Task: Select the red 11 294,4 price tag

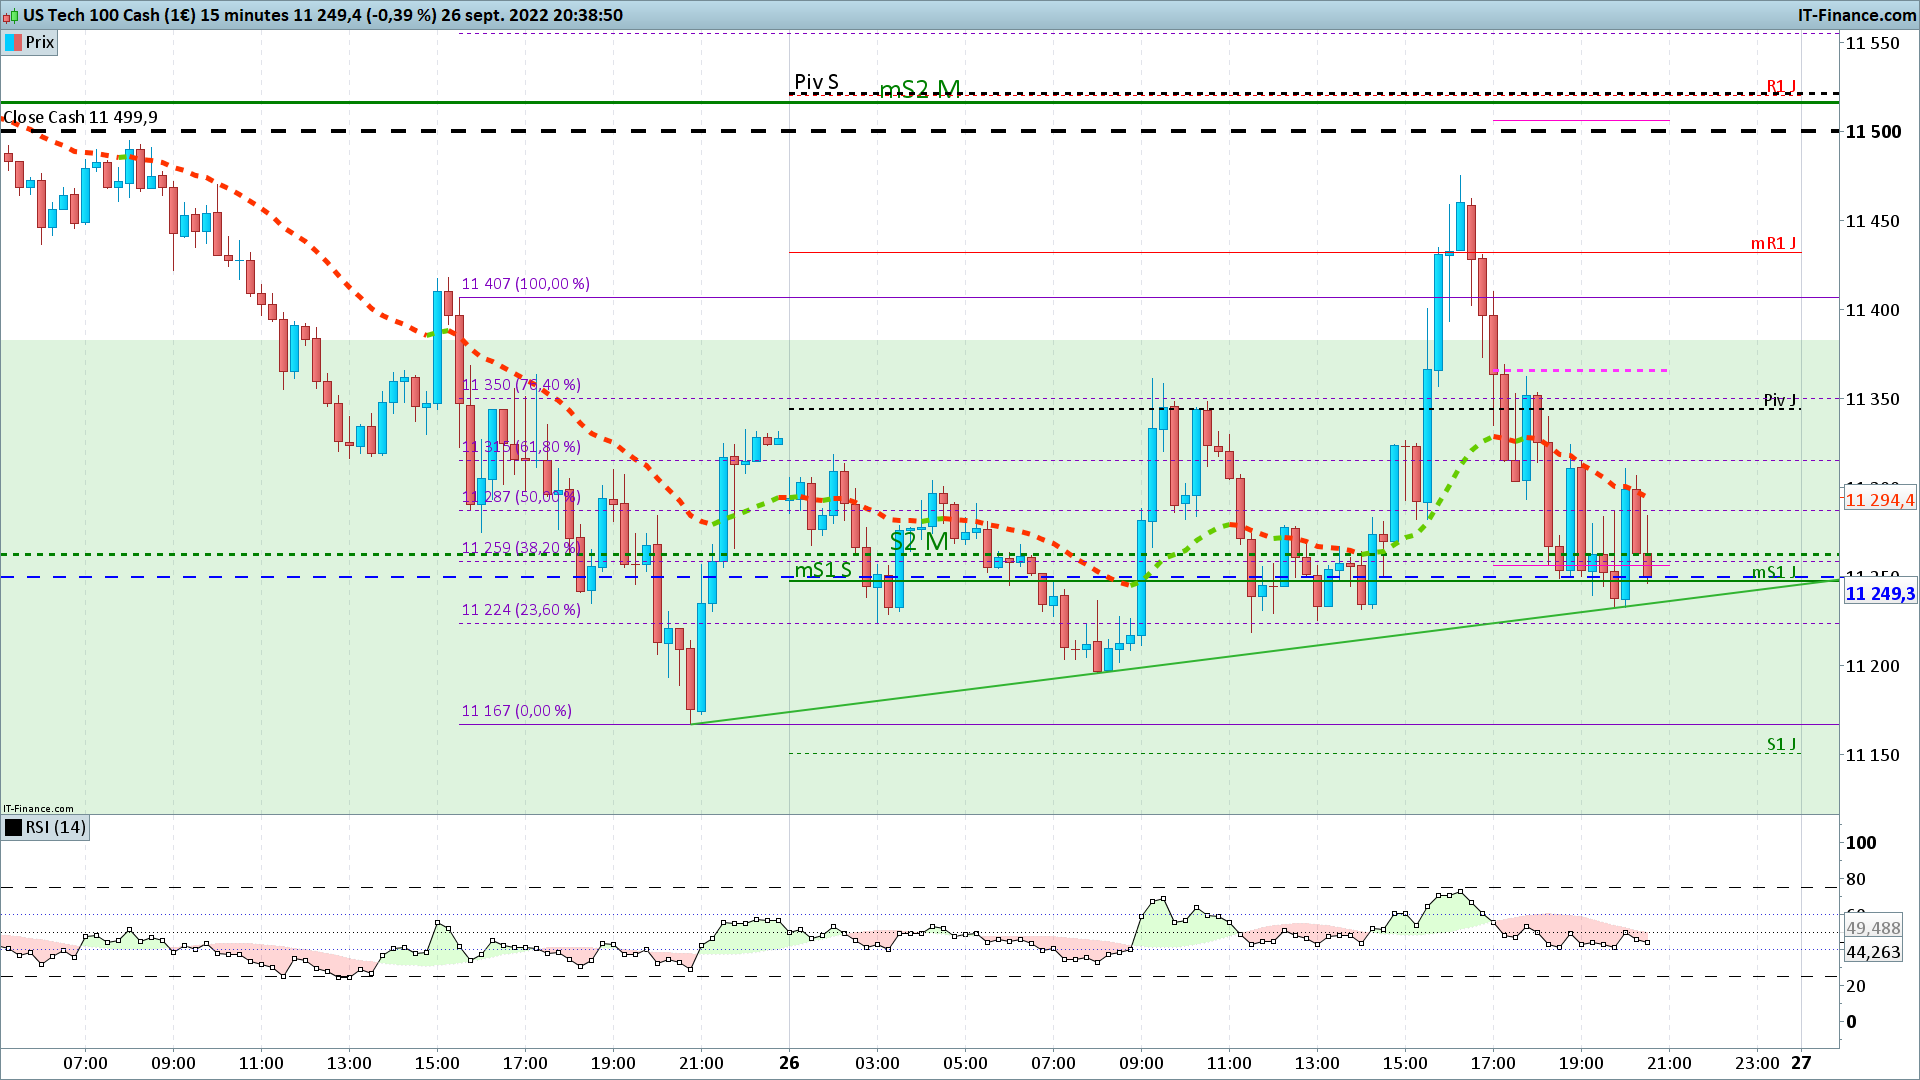Action: 1879,500
